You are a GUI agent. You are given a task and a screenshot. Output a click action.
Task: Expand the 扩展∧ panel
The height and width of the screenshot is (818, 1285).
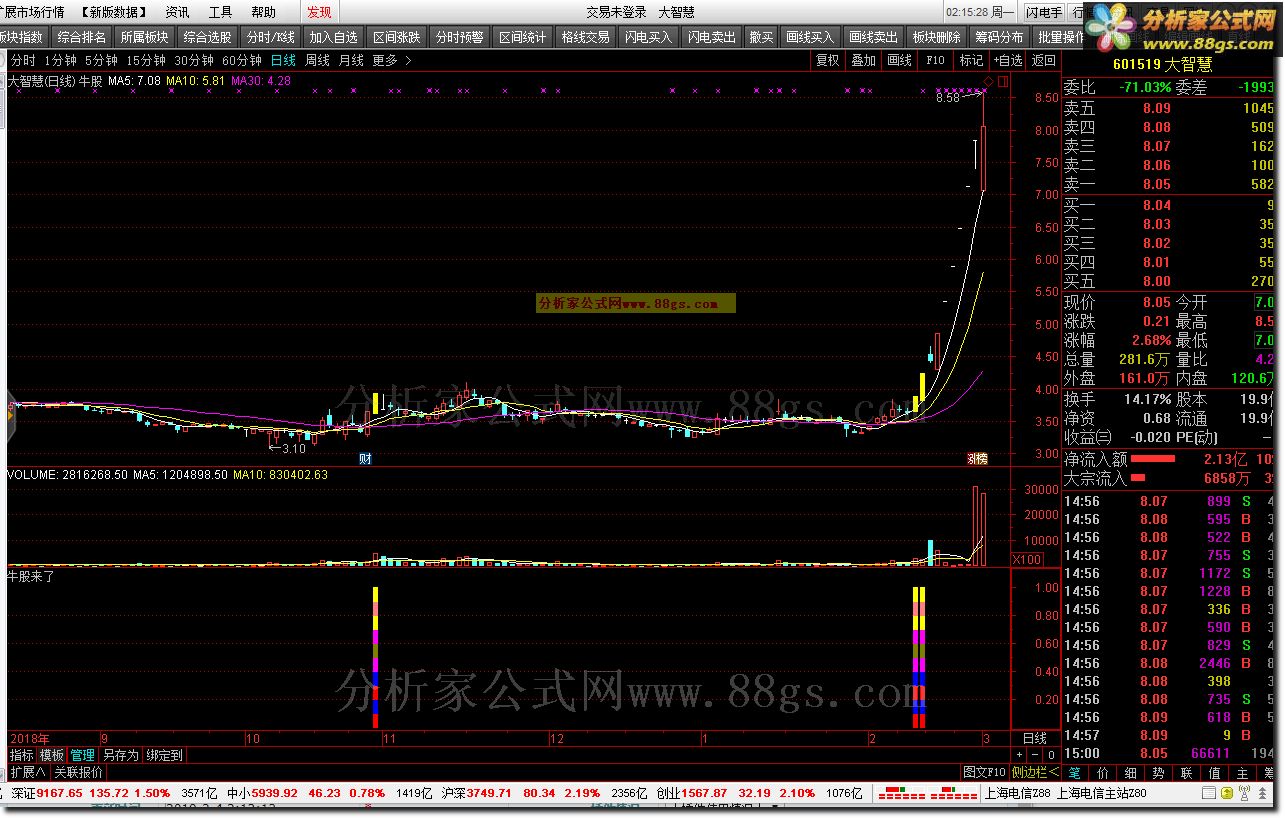(x=29, y=772)
